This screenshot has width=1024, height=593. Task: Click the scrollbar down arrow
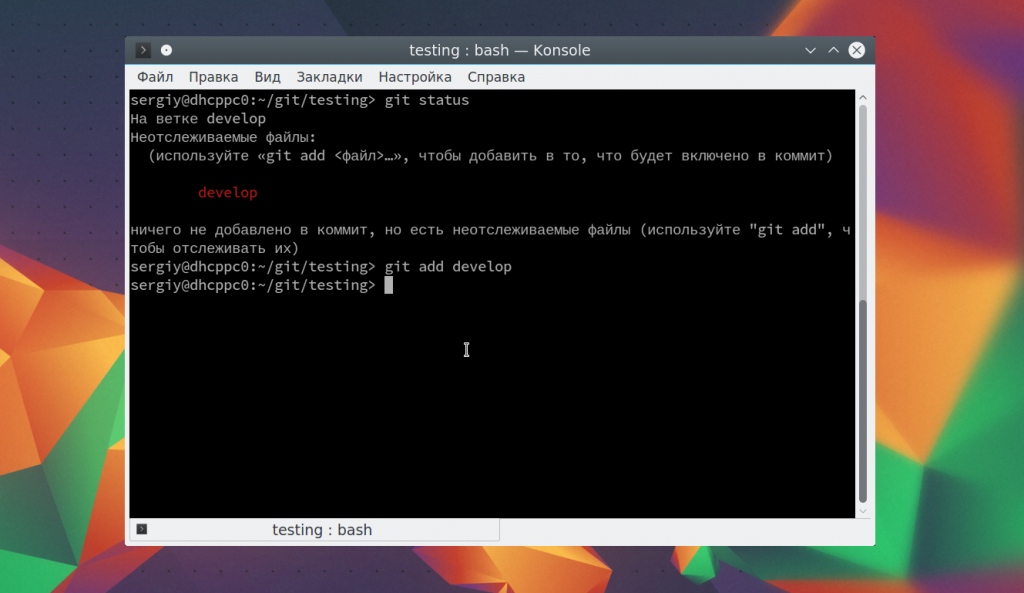click(864, 511)
